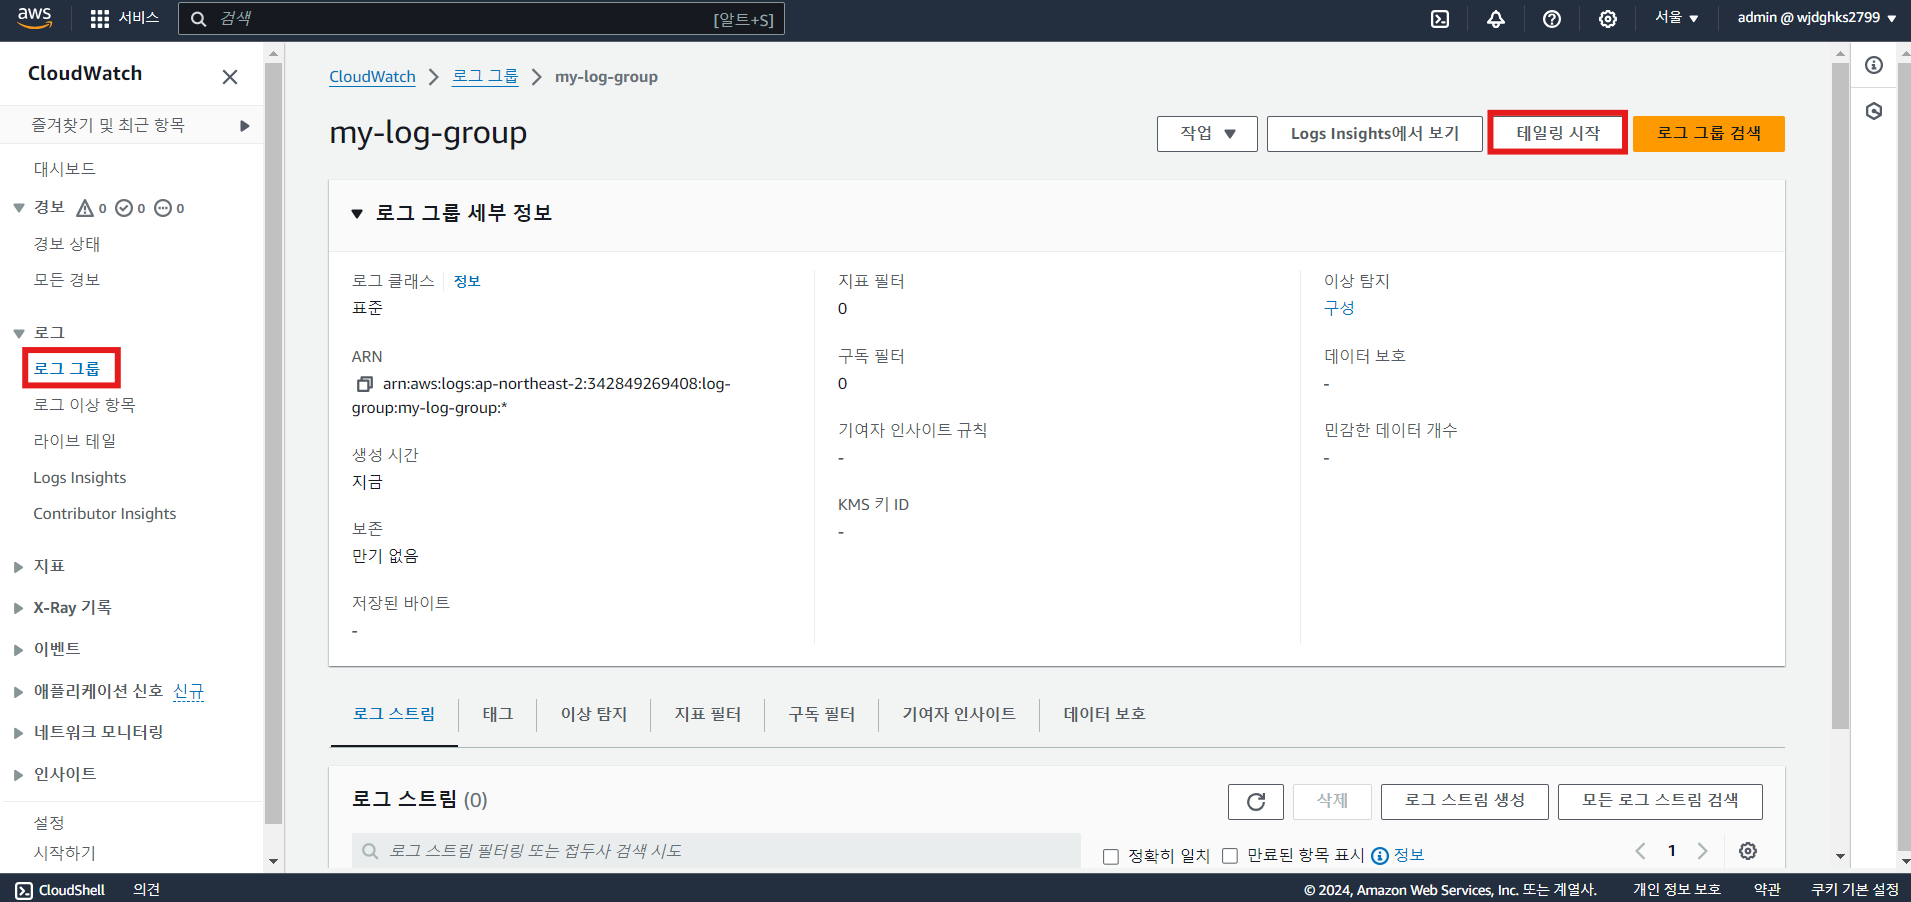Open CloudShell in the footer bar
Screen dimensions: 1911x902
pyautogui.click(x=60, y=890)
